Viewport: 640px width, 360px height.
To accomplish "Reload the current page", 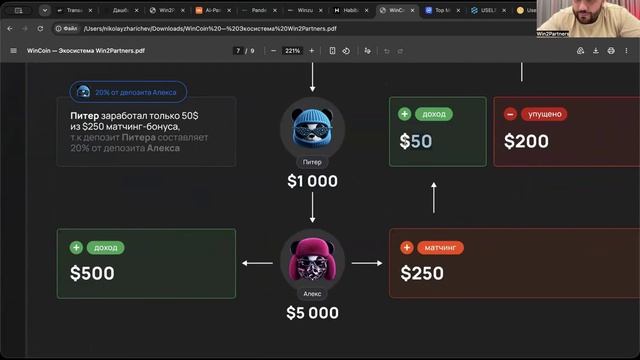I will (x=40, y=29).
